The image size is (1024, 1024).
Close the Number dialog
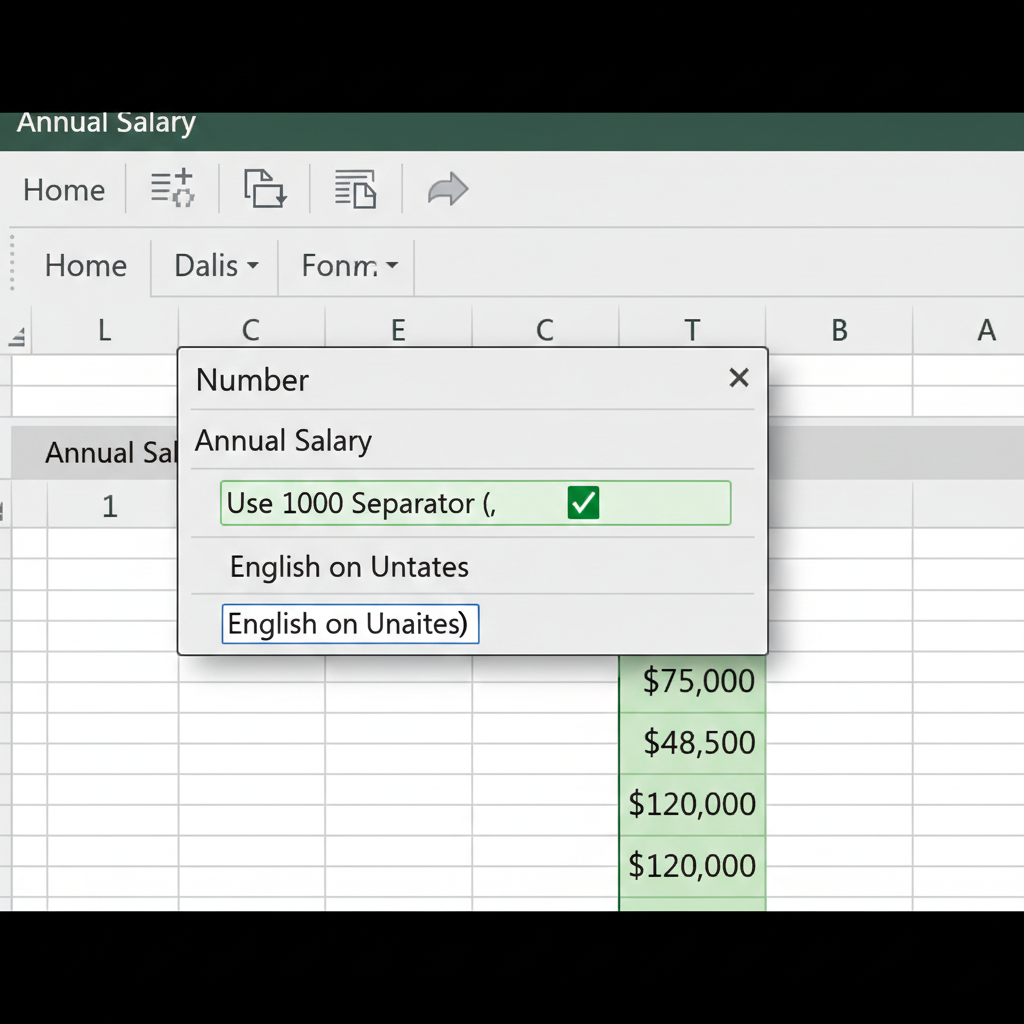739,378
